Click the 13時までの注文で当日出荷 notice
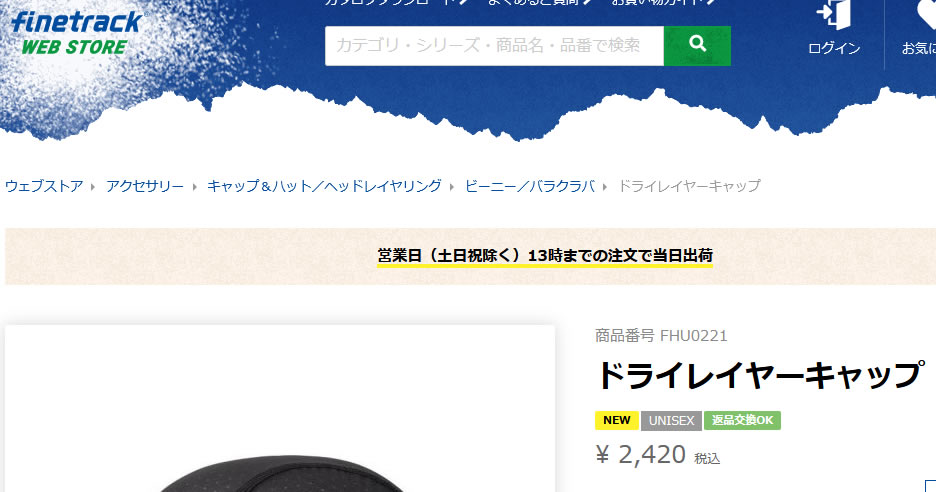Screen dimensions: 936x492 tap(545, 256)
